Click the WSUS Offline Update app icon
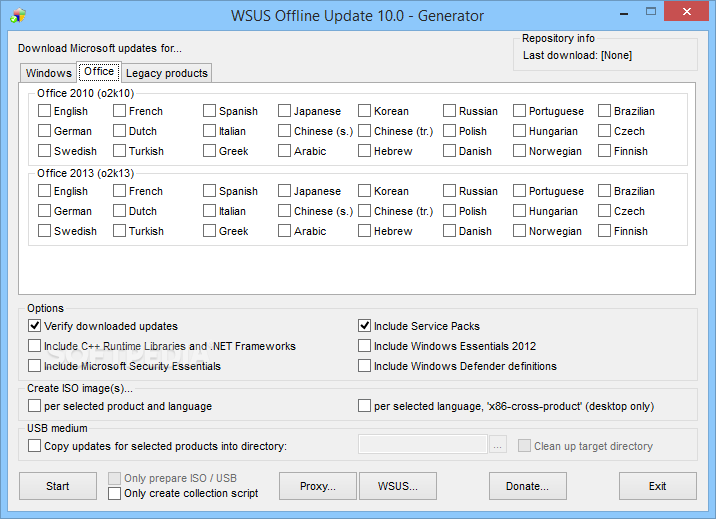Viewport: 716px width, 519px height. 18,15
